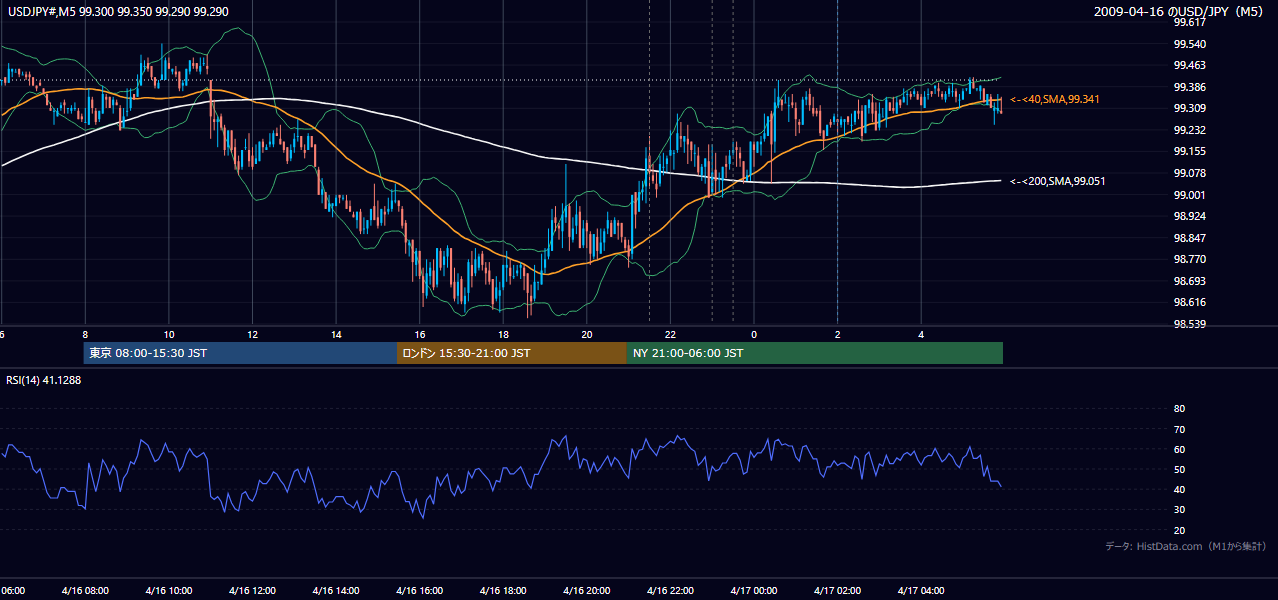Screen dimensions: 1278x600
Task: Click the 4/16 22:00 time axis label
Action: click(x=671, y=591)
